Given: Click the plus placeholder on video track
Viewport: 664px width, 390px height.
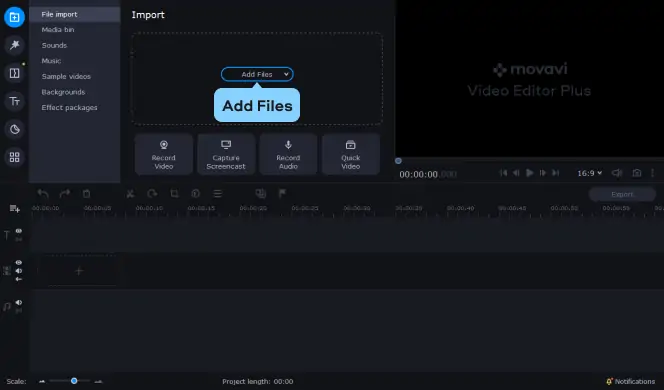Looking at the screenshot, I should coord(79,271).
